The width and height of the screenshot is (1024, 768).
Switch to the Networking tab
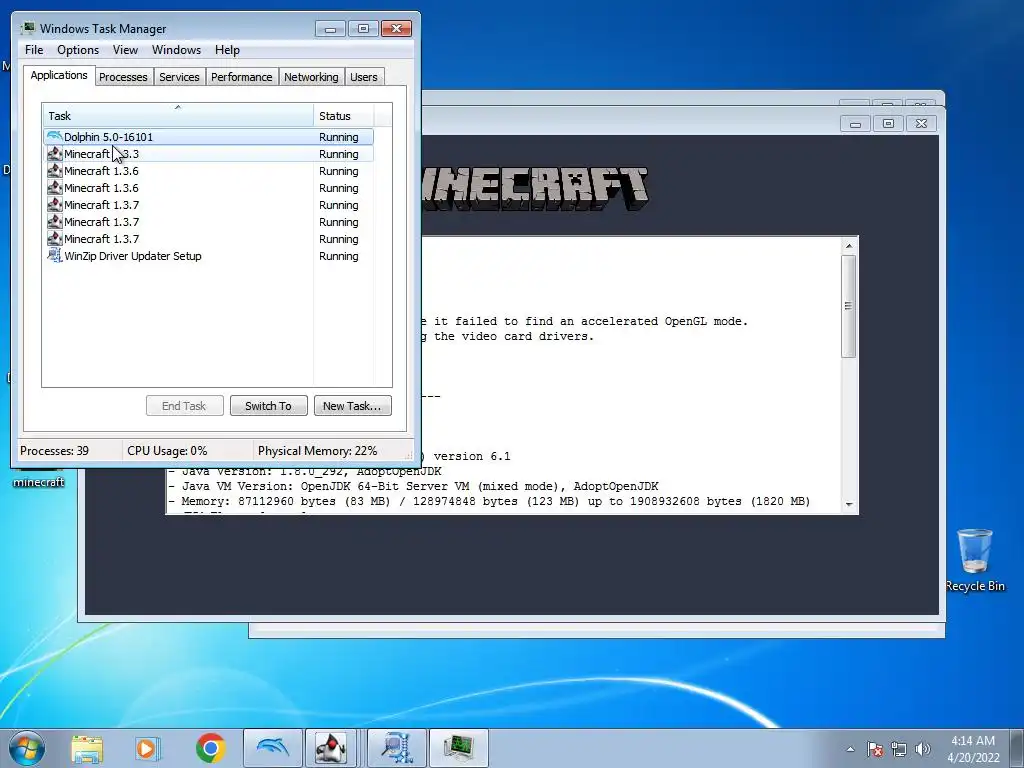pyautogui.click(x=311, y=77)
